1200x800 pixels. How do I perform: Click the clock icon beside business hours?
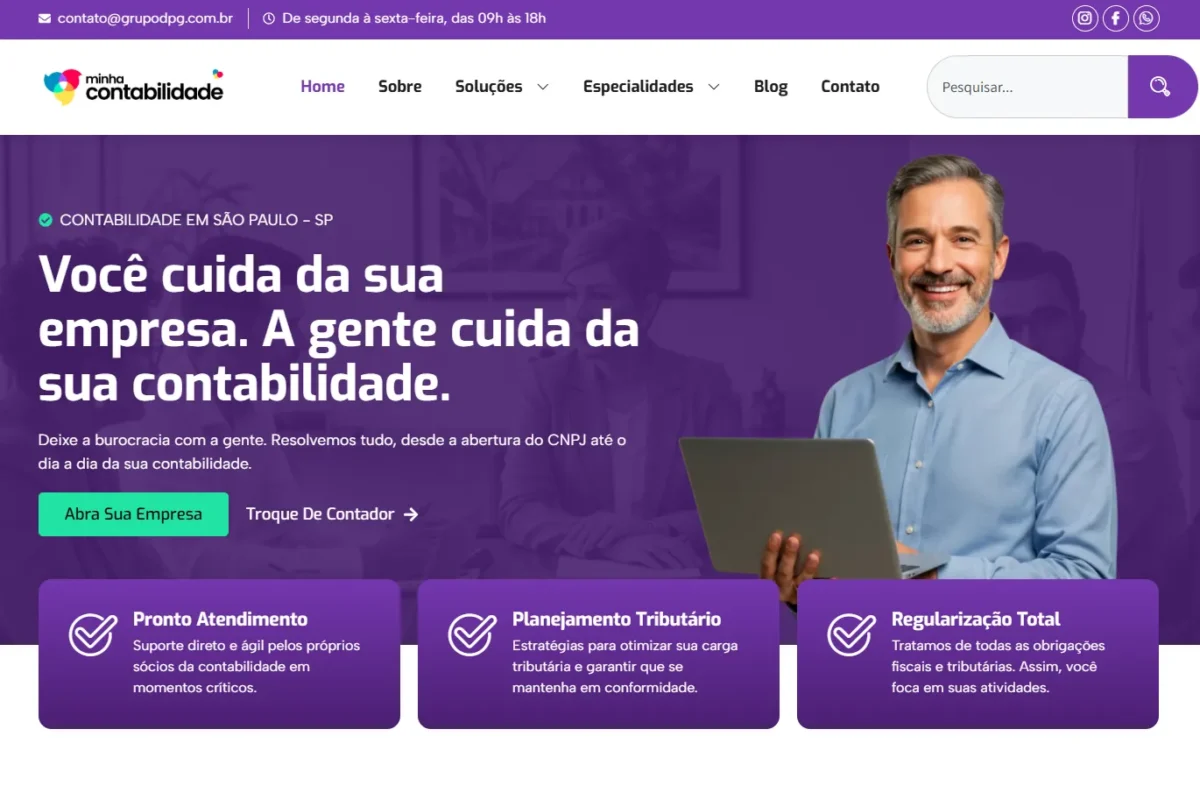(269, 19)
